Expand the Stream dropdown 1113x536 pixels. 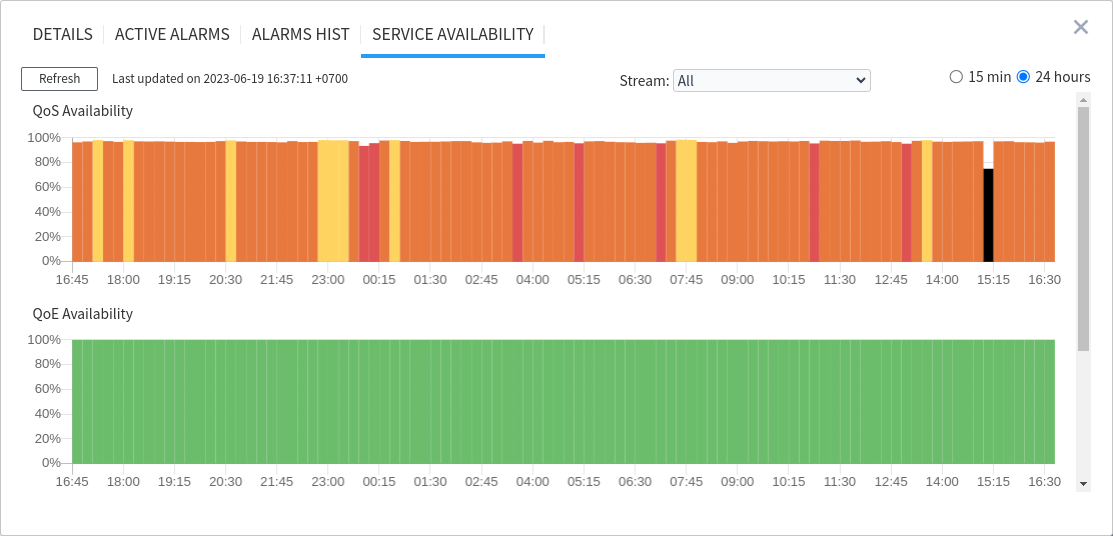pos(771,81)
